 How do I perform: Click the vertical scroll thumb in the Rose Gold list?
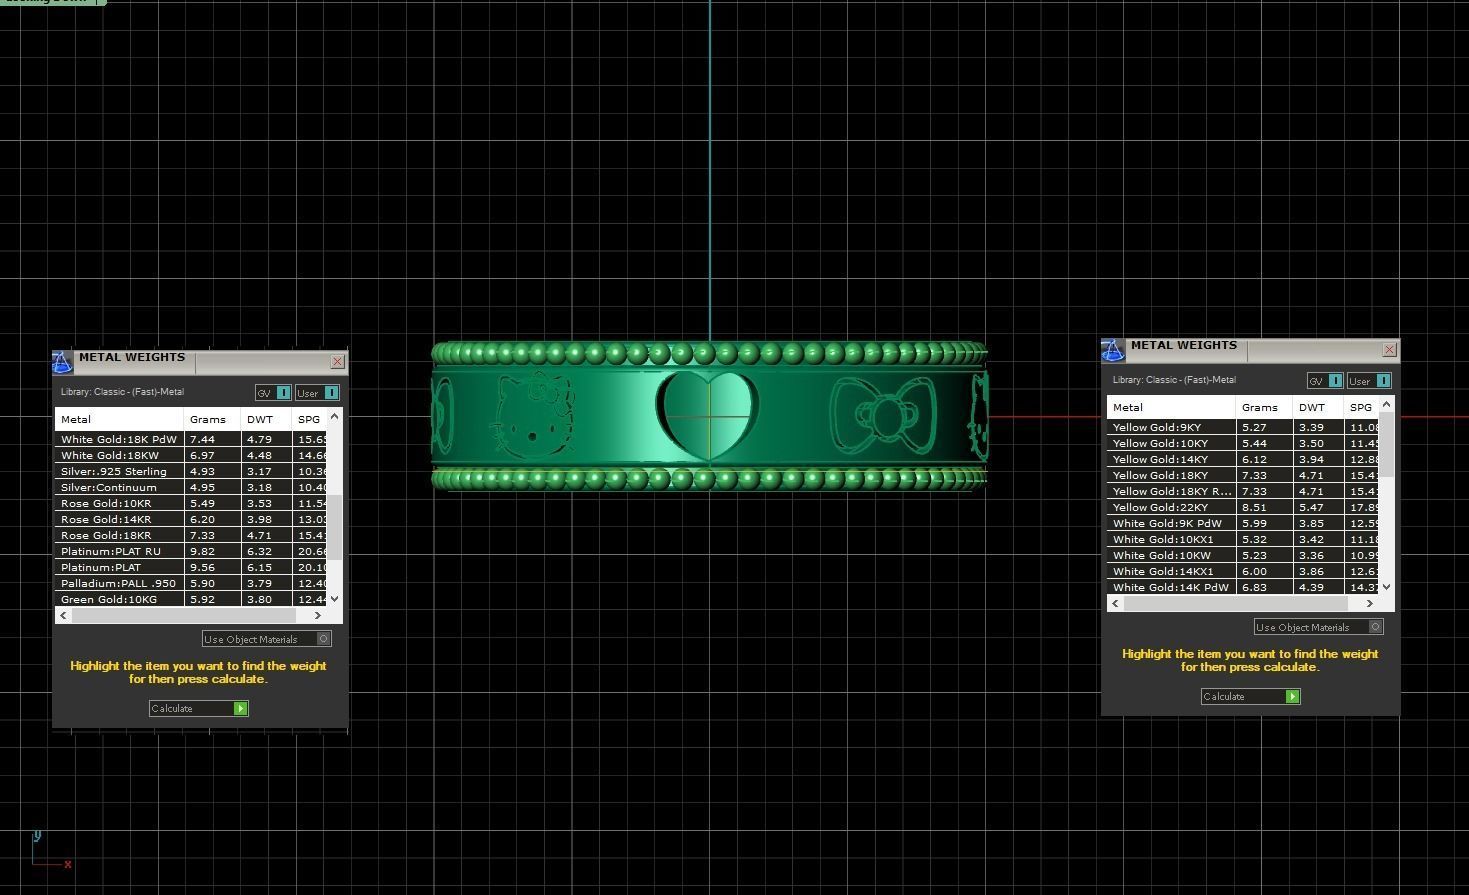(336, 526)
